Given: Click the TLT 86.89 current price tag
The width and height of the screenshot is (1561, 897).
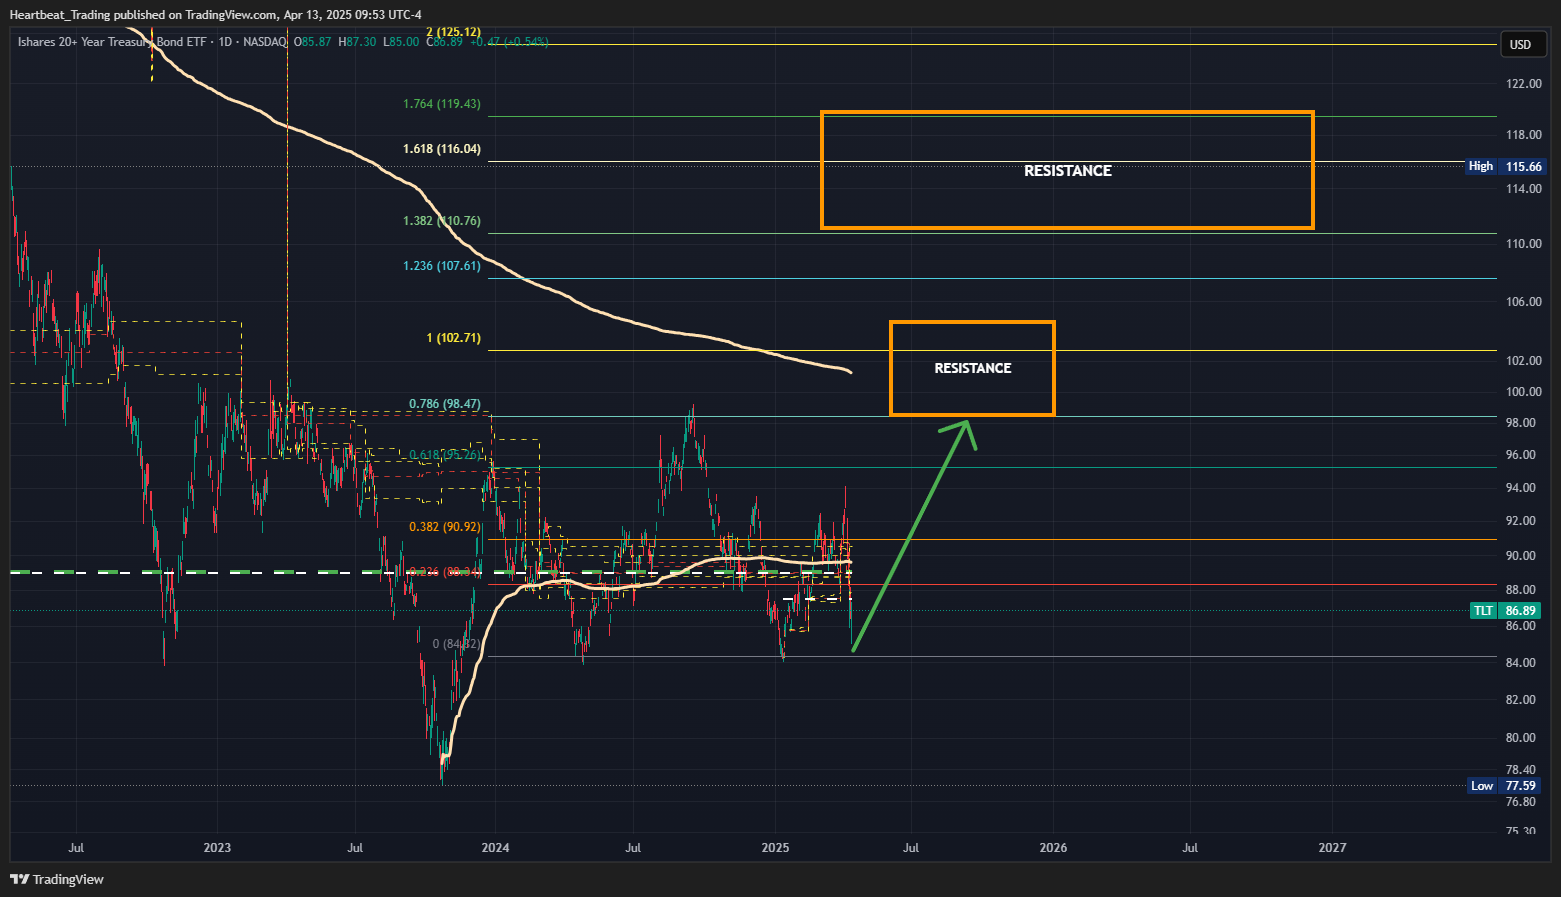Looking at the screenshot, I should (1505, 611).
